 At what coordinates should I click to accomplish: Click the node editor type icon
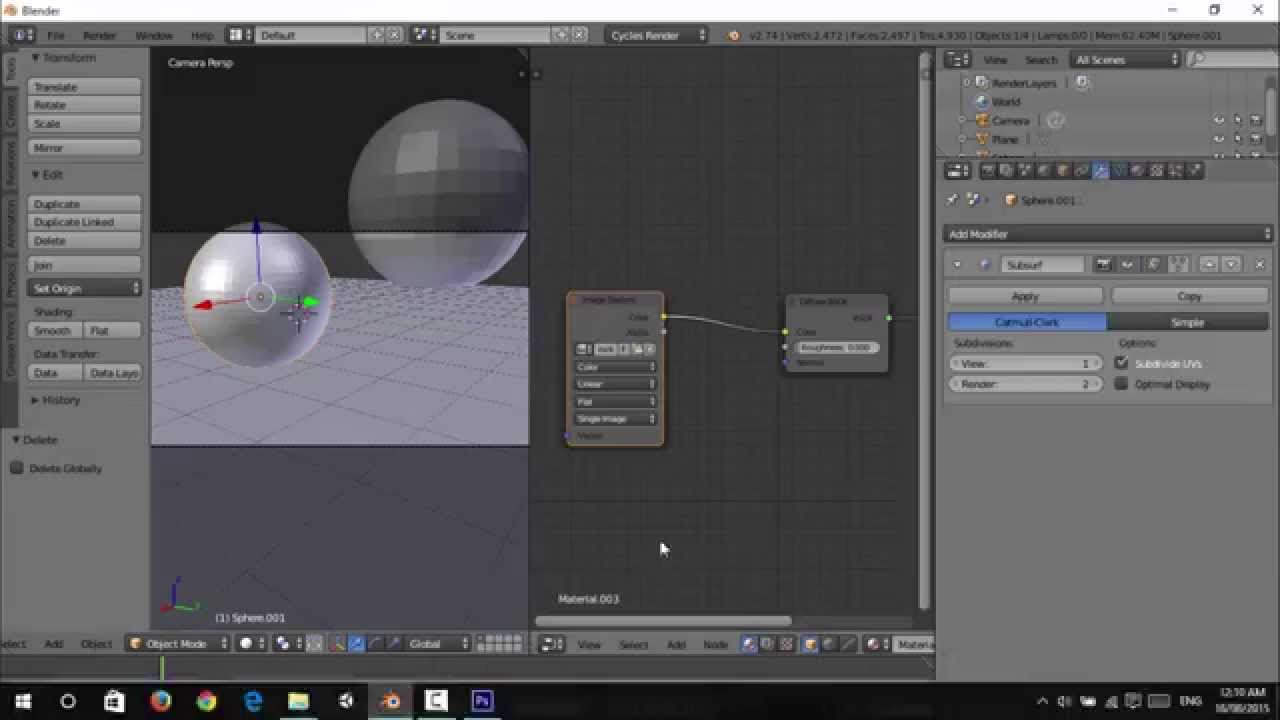click(551, 644)
